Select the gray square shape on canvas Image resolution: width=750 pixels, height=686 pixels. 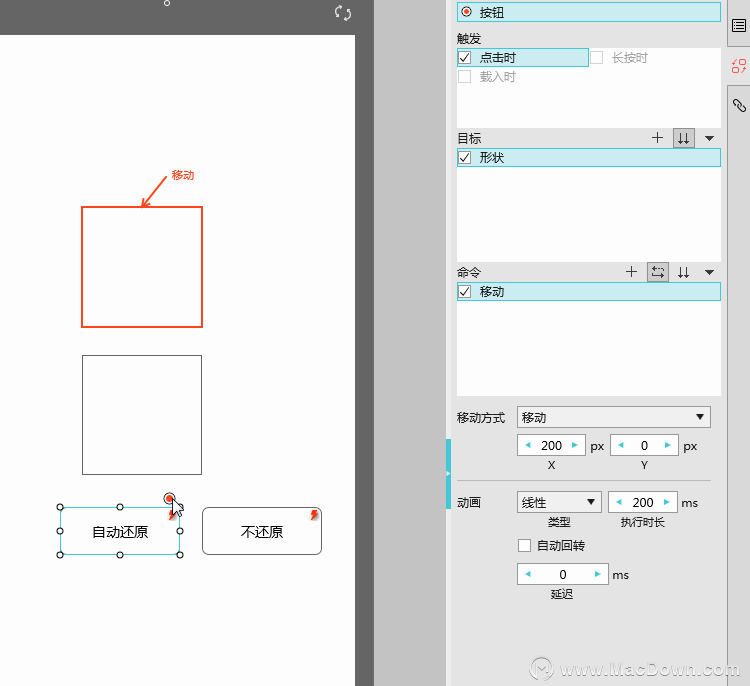pos(142,415)
